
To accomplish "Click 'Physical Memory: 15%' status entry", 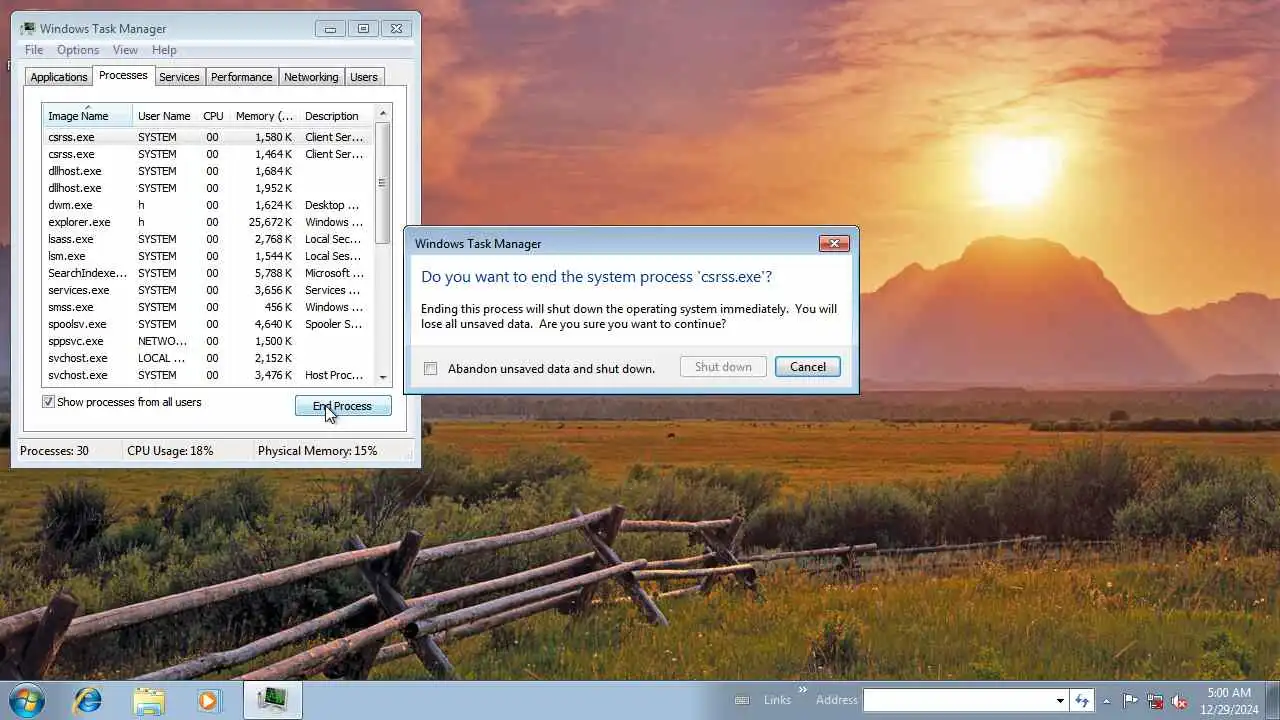I will tap(318, 451).
